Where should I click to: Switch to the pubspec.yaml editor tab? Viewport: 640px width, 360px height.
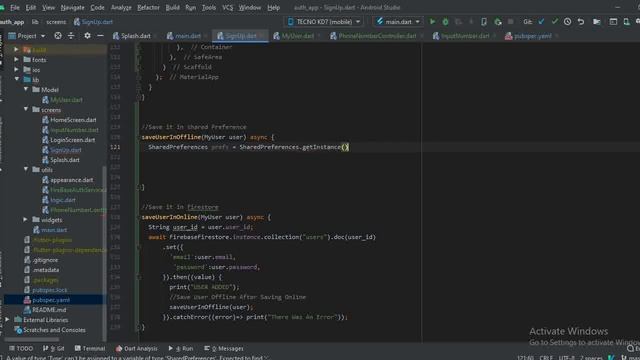point(528,36)
